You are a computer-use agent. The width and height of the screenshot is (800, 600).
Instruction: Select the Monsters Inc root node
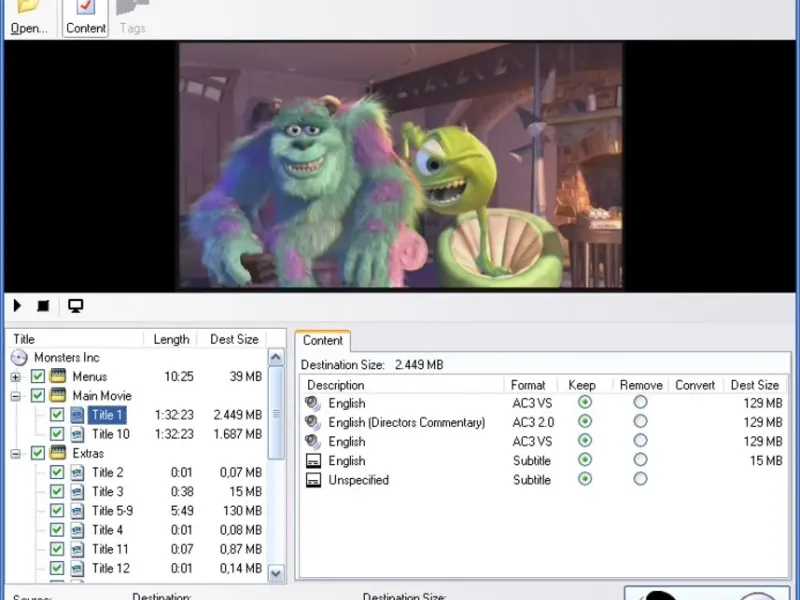click(x=67, y=357)
